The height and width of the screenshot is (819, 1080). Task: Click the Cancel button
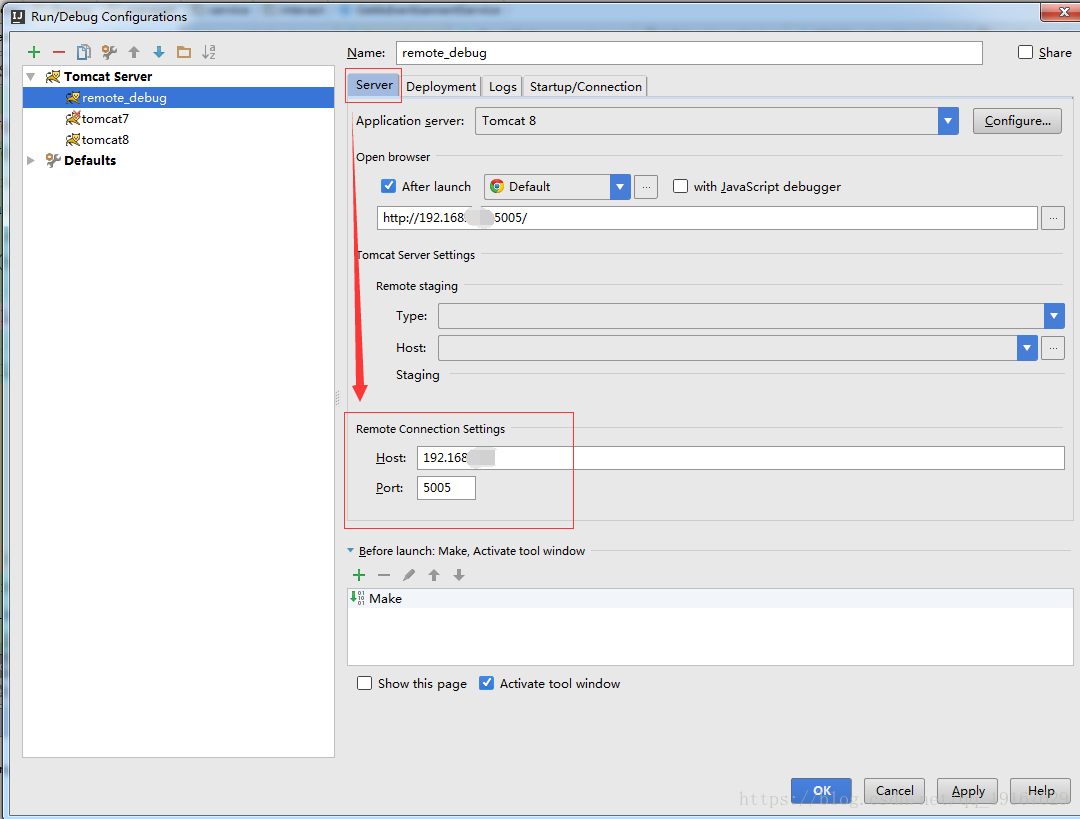(895, 791)
